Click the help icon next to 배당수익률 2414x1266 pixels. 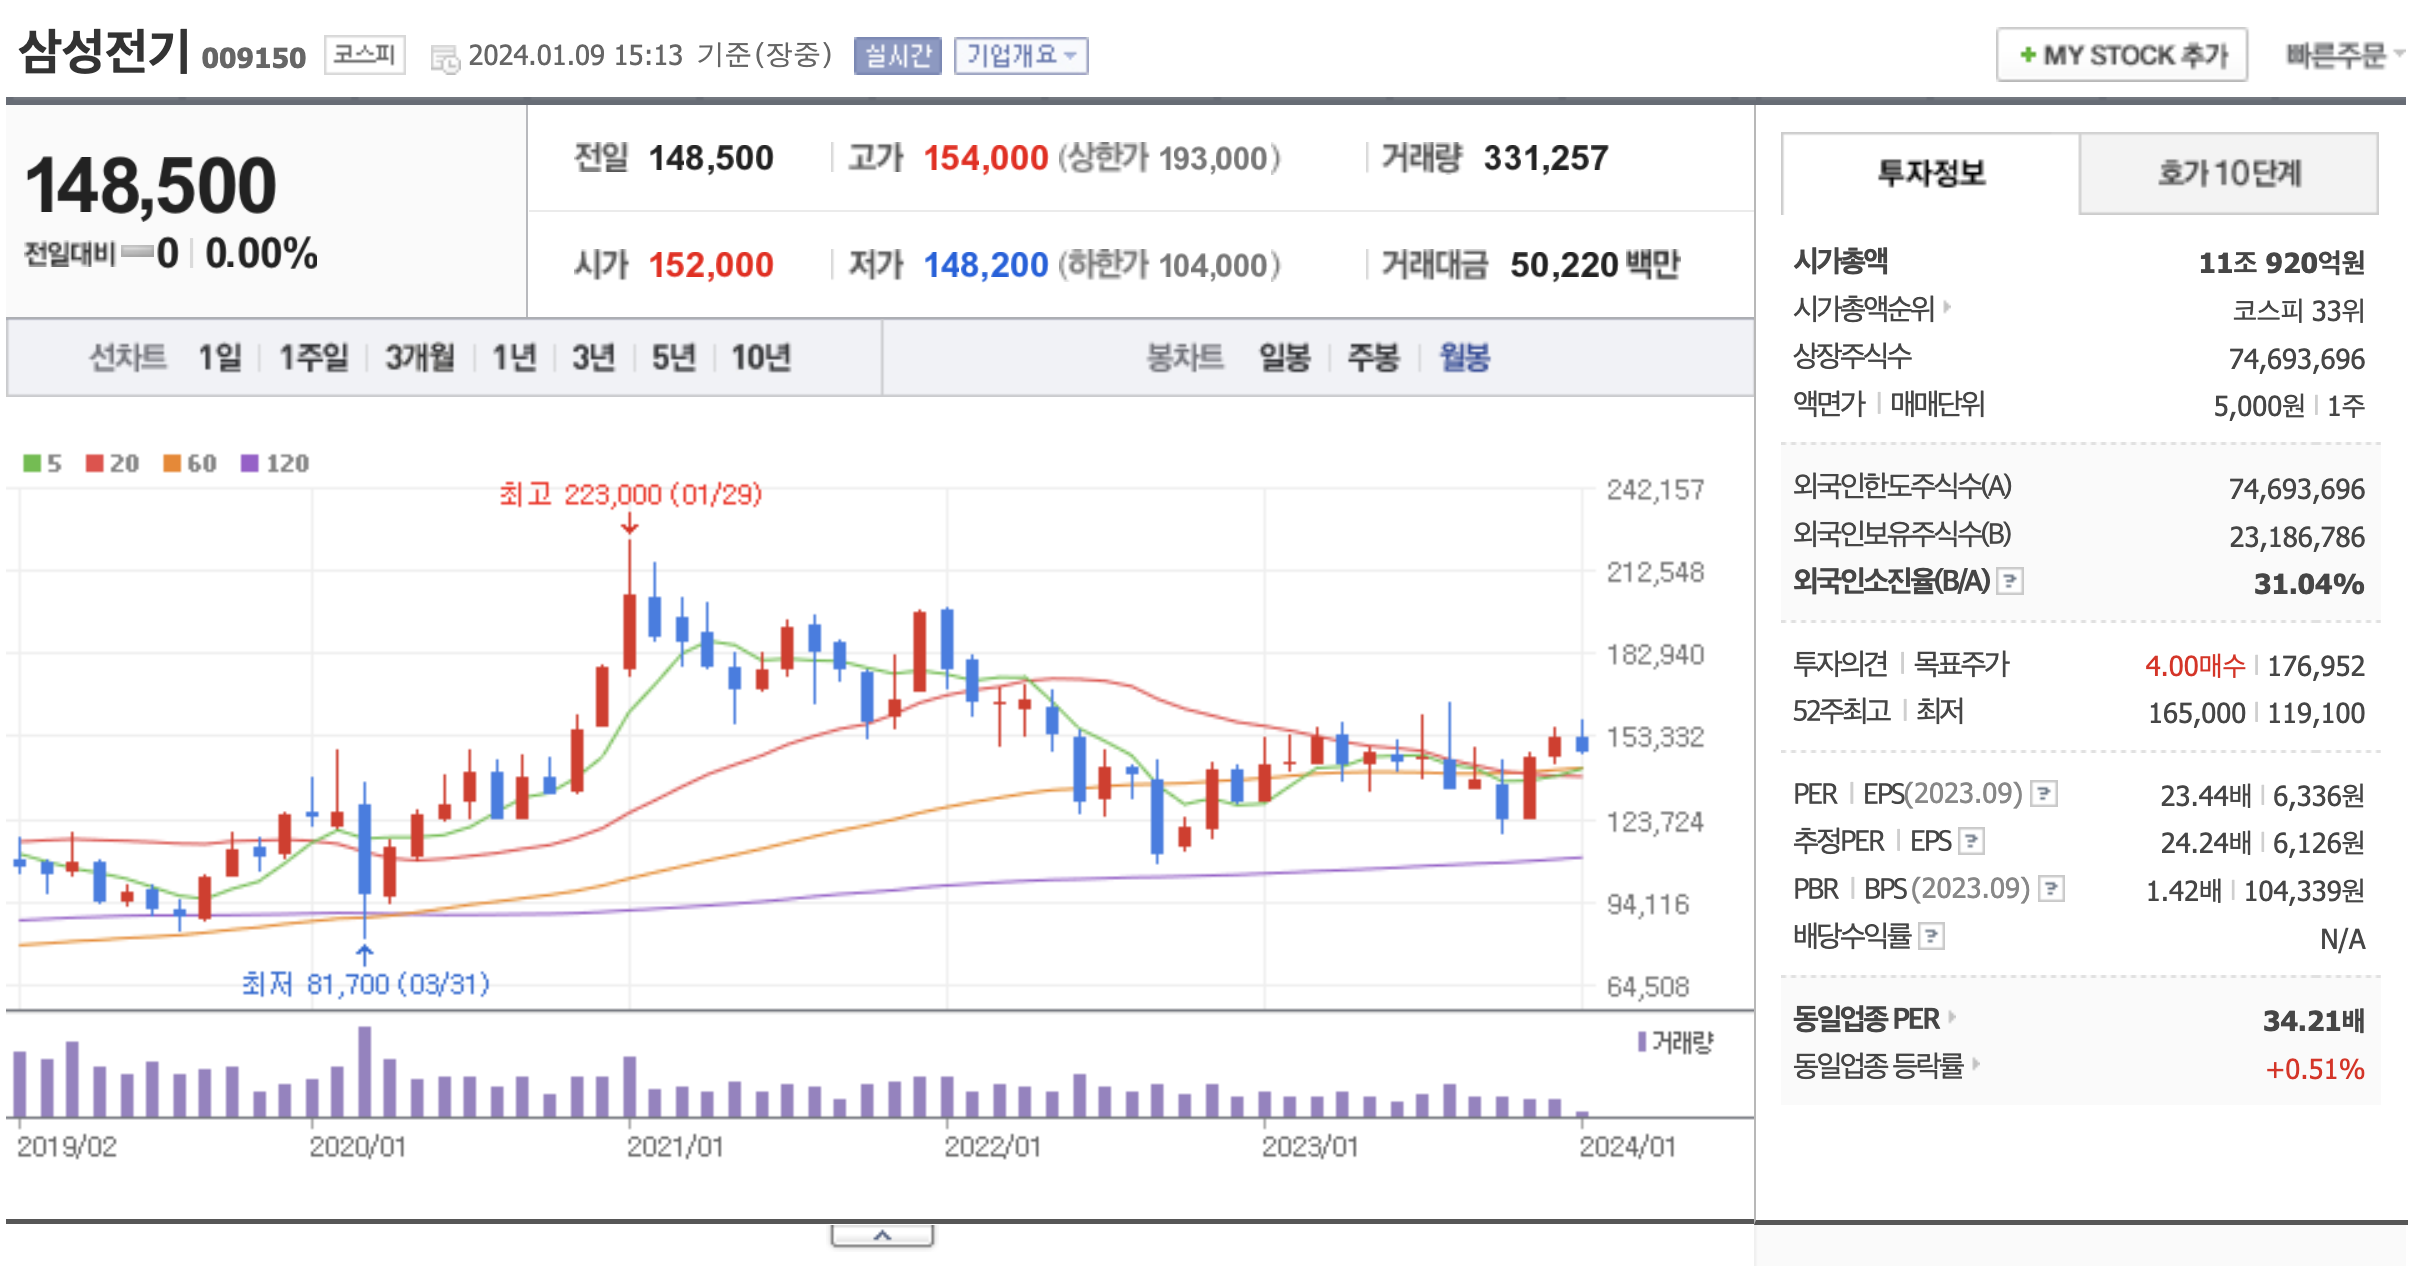pyautogui.click(x=1932, y=936)
